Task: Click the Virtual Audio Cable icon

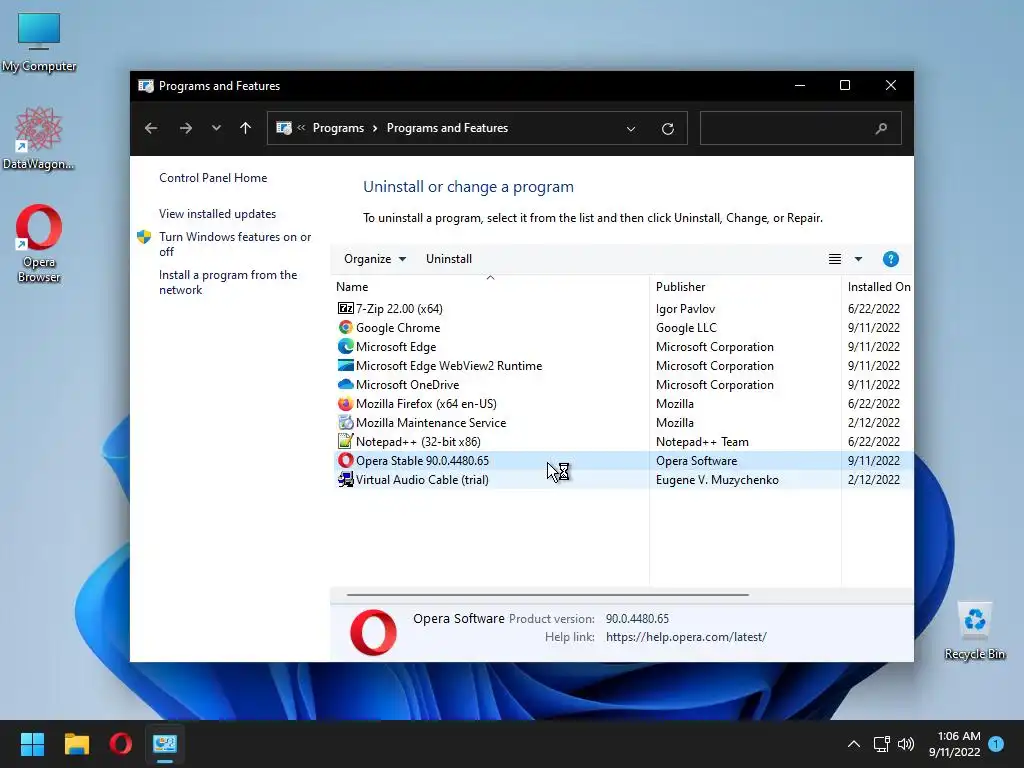Action: pyautogui.click(x=345, y=479)
